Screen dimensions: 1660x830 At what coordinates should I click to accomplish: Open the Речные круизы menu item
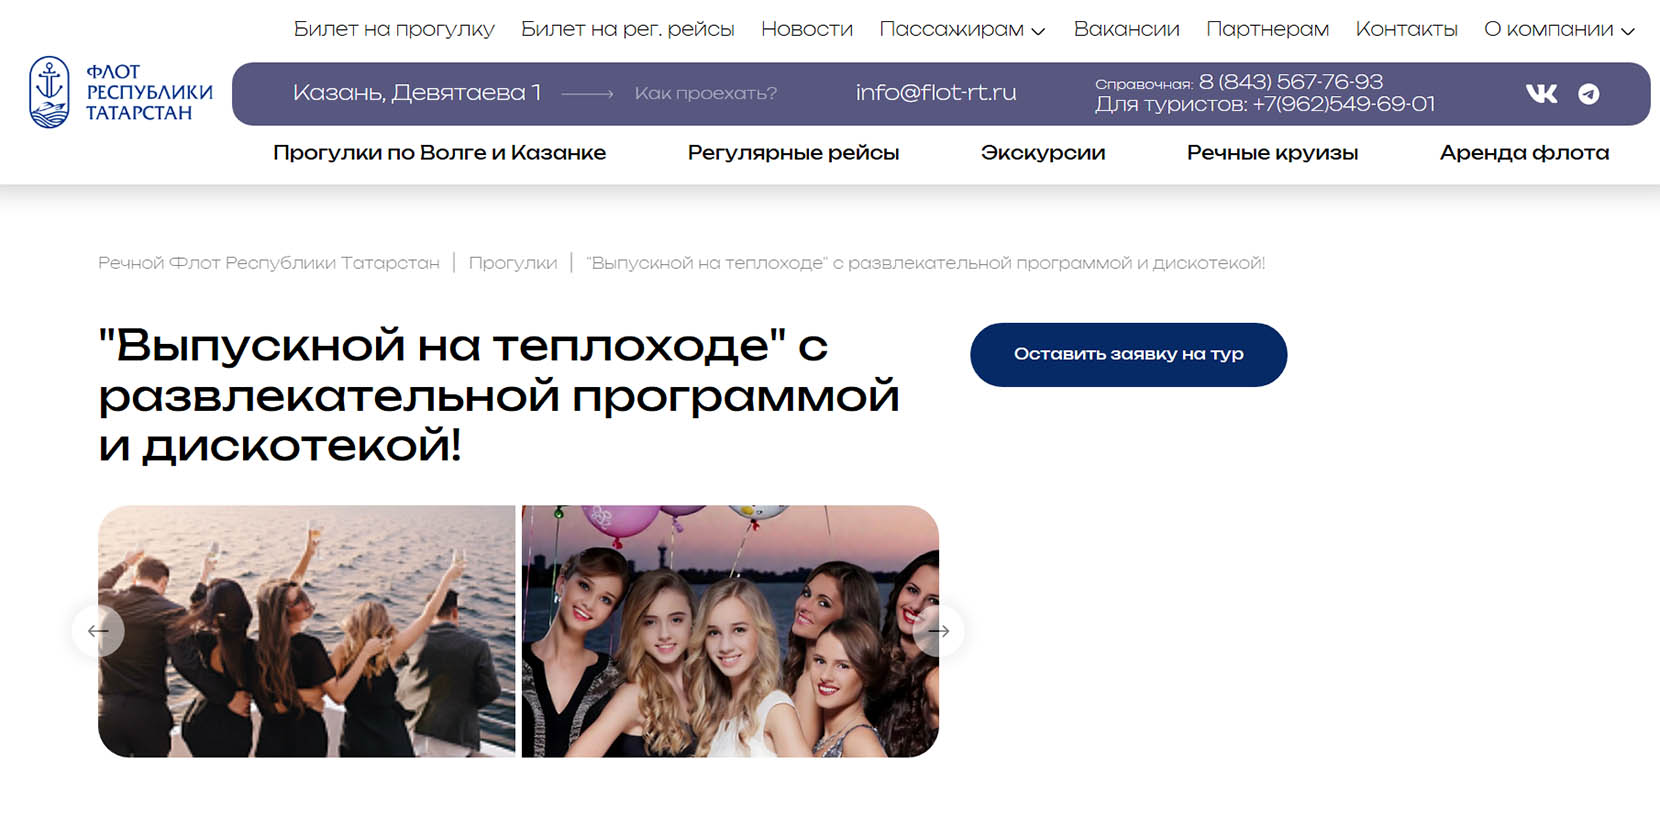tap(1272, 153)
